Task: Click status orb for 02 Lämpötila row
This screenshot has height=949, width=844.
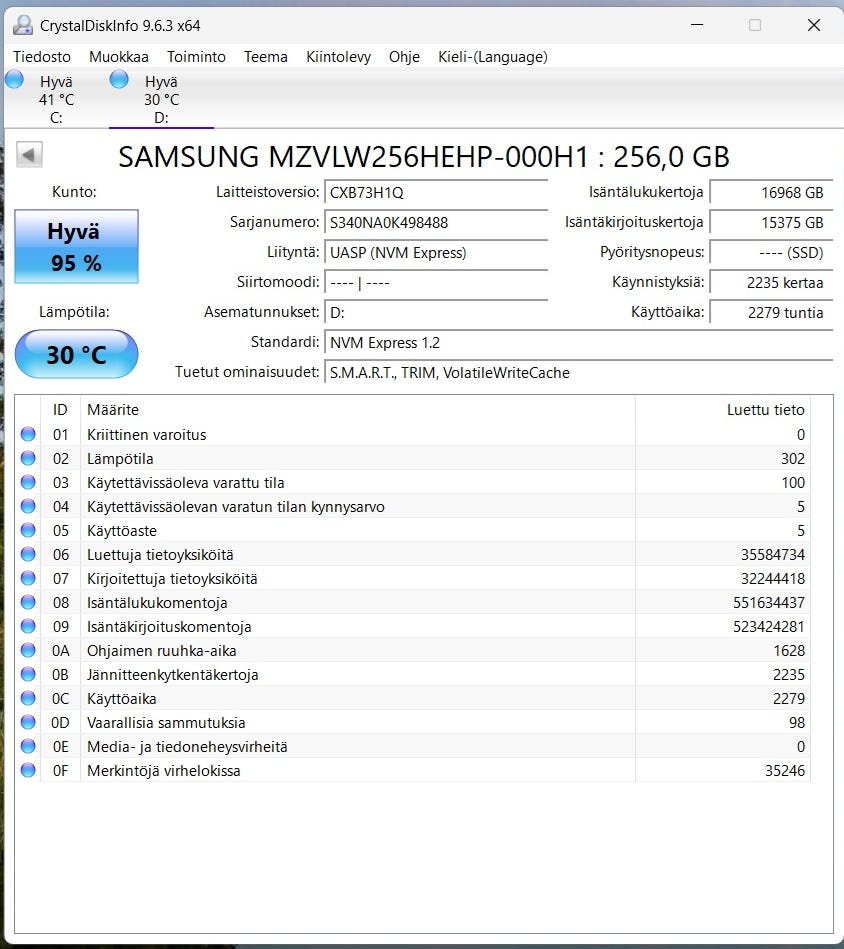Action: [x=28, y=458]
